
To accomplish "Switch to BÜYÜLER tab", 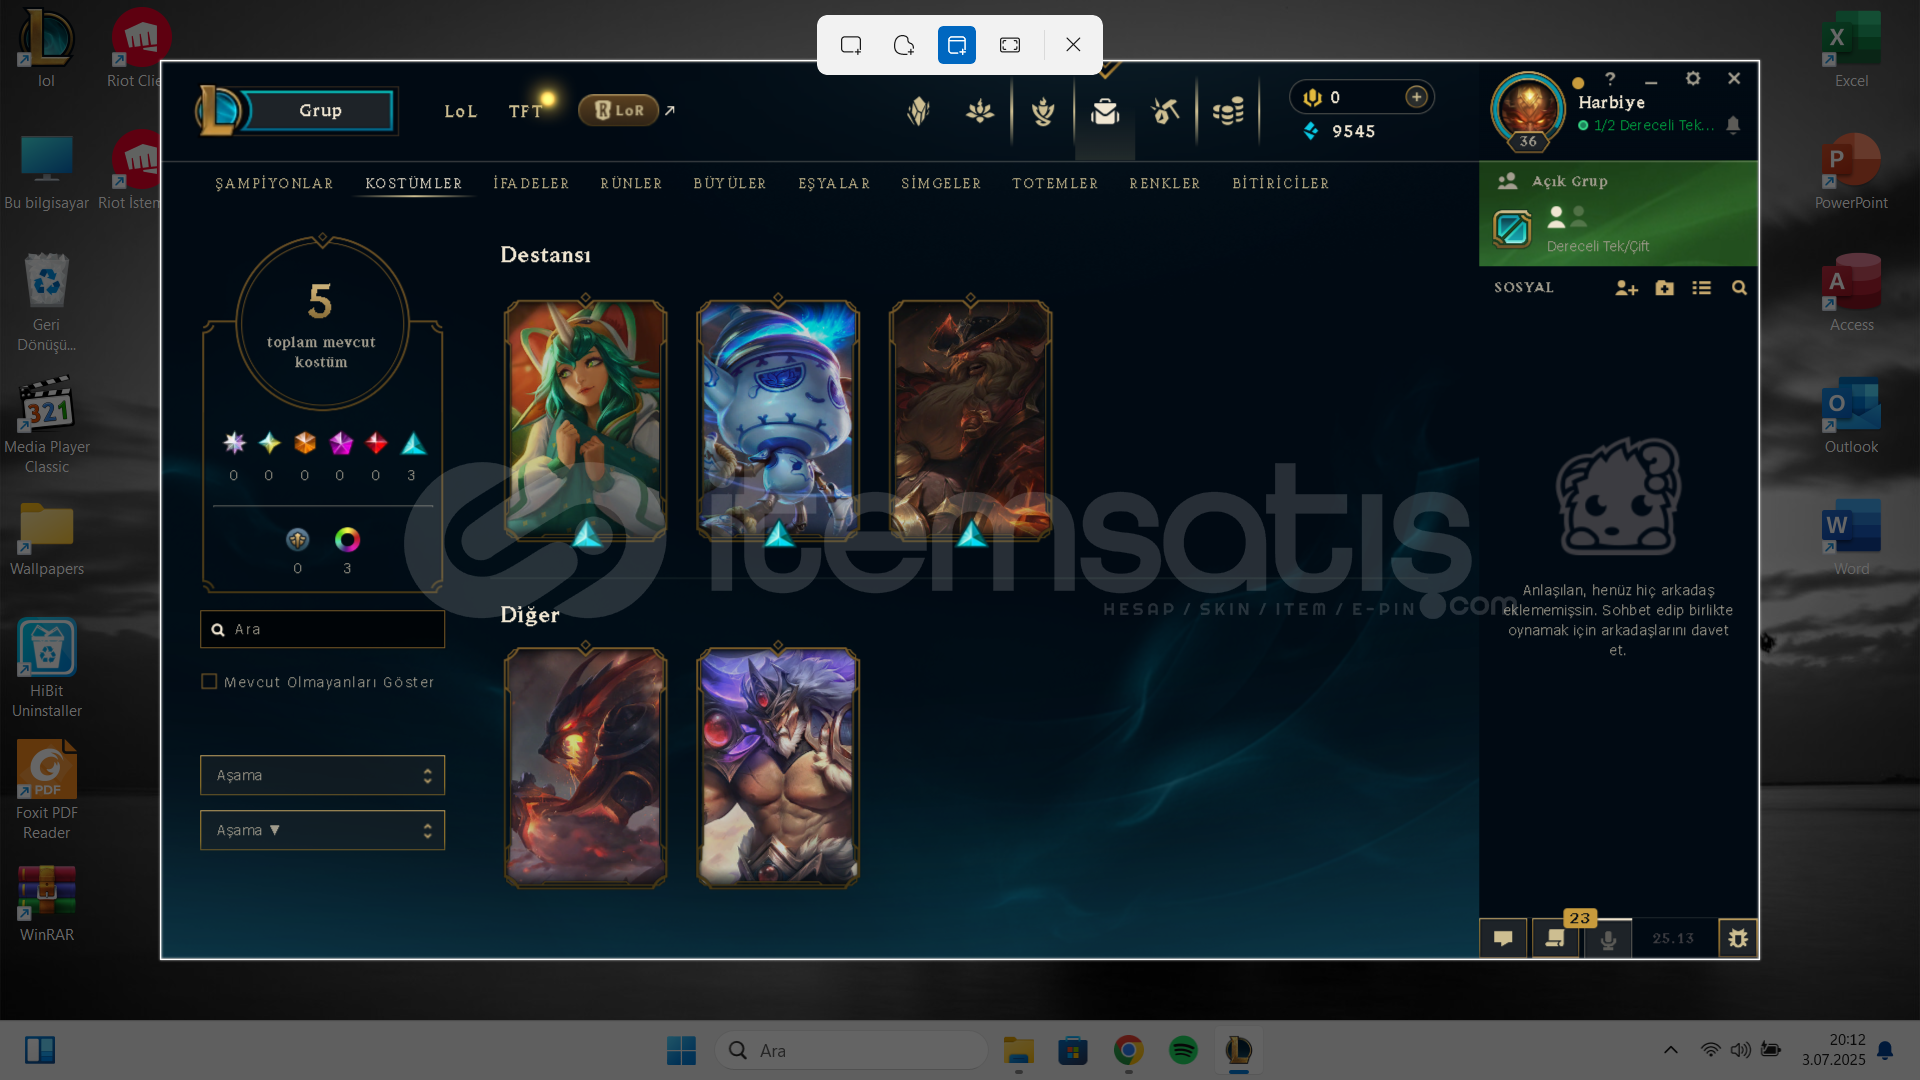I will click(730, 184).
